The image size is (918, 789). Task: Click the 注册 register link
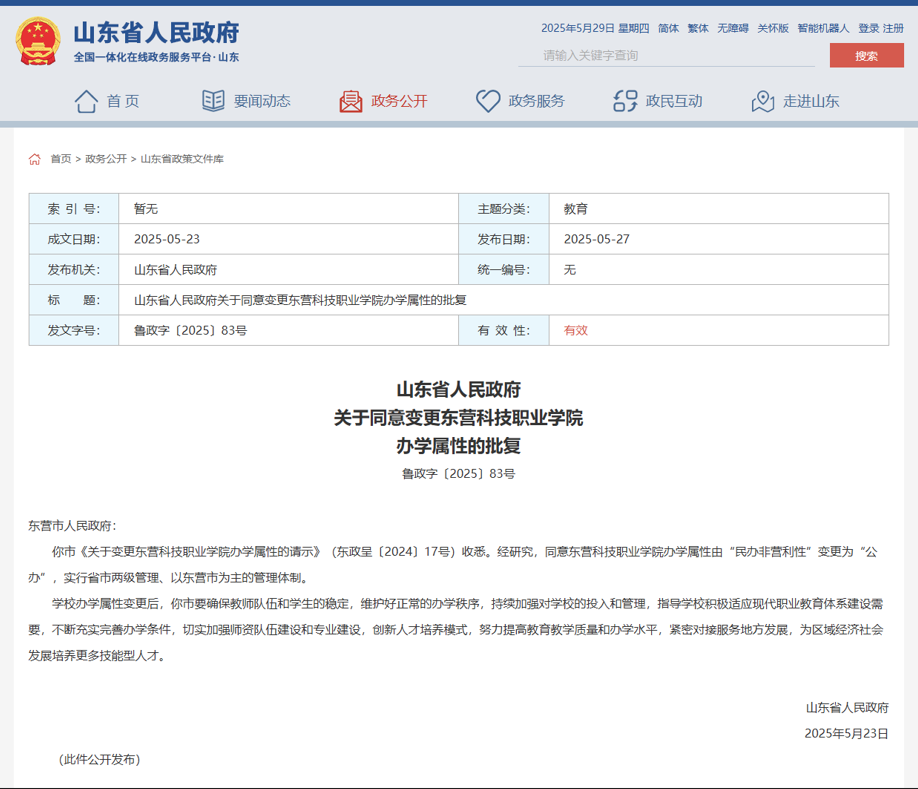[893, 28]
